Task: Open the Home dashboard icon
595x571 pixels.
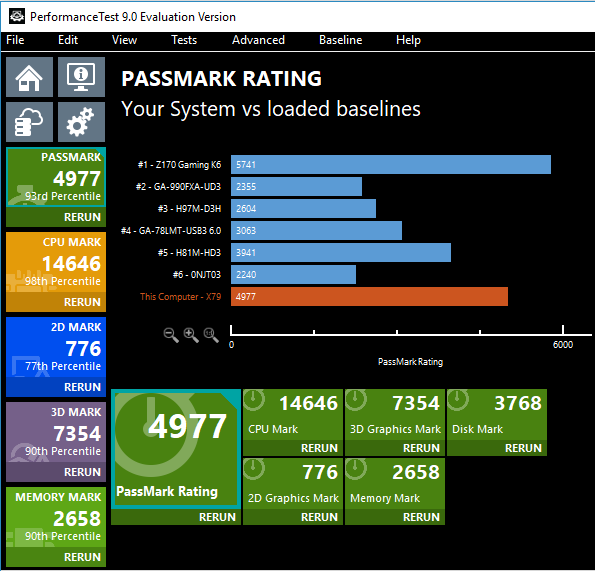Action: click(x=29, y=77)
